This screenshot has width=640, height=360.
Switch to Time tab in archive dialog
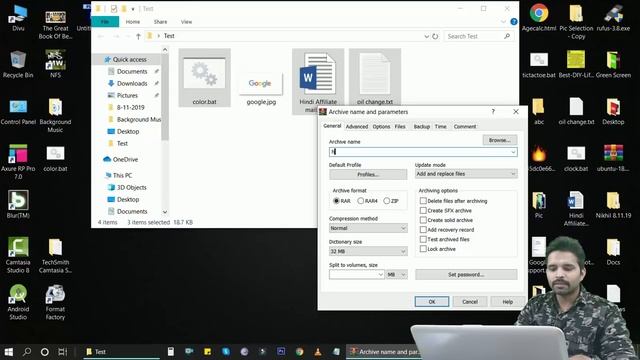click(440, 127)
